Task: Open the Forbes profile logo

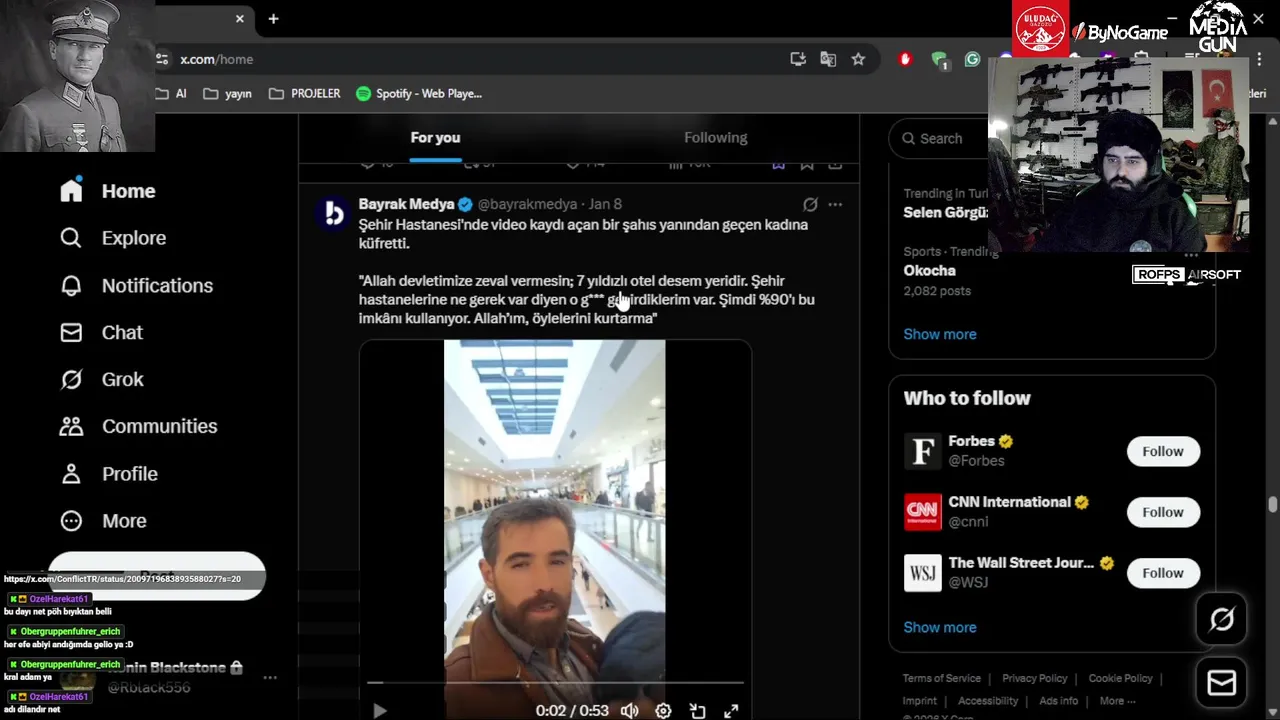Action: pyautogui.click(x=923, y=451)
